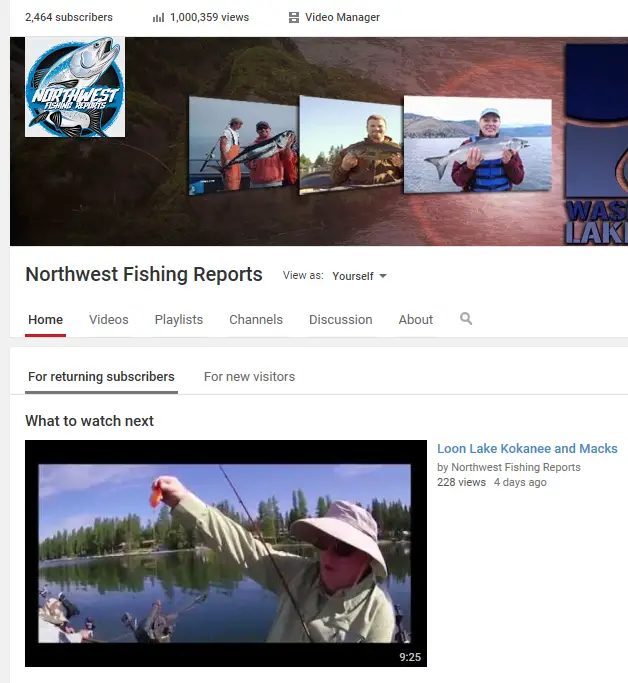Switch to For new visitors view
This screenshot has width=628, height=683.
pos(249,377)
